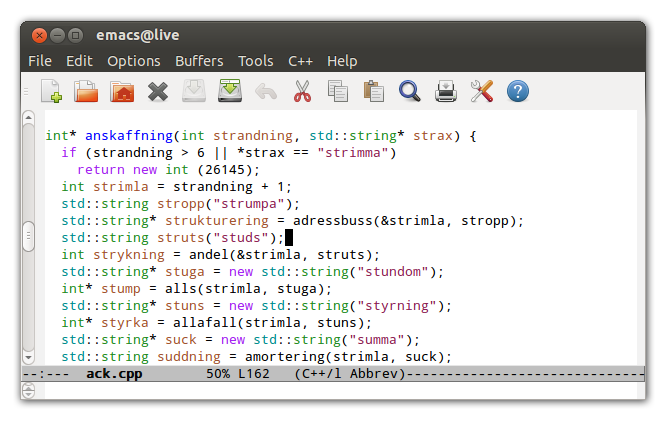Open a file using the folder icon
671x421 pixels.
coord(86,92)
